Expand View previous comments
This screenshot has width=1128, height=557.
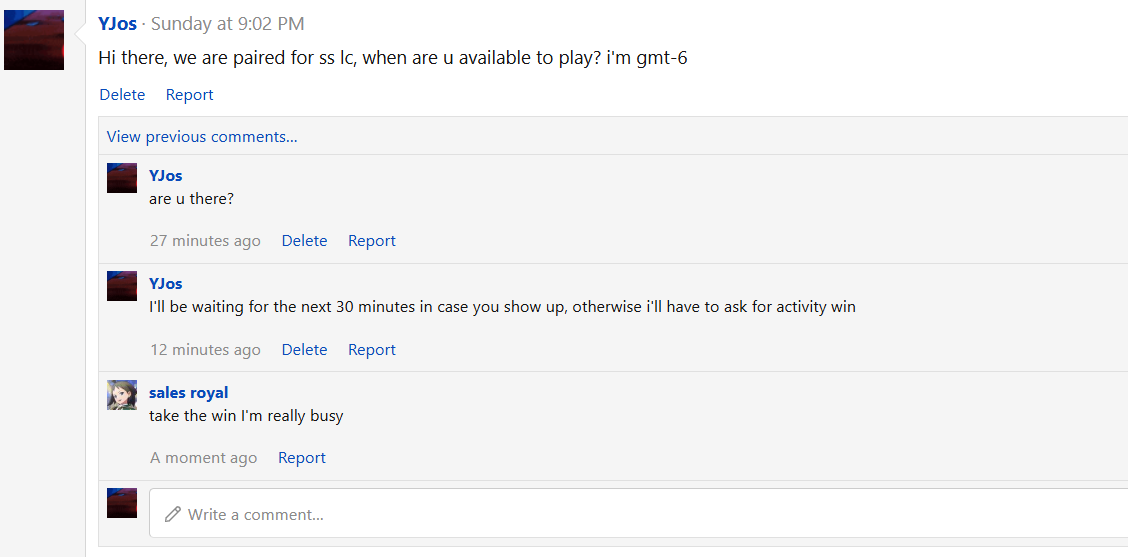point(202,137)
